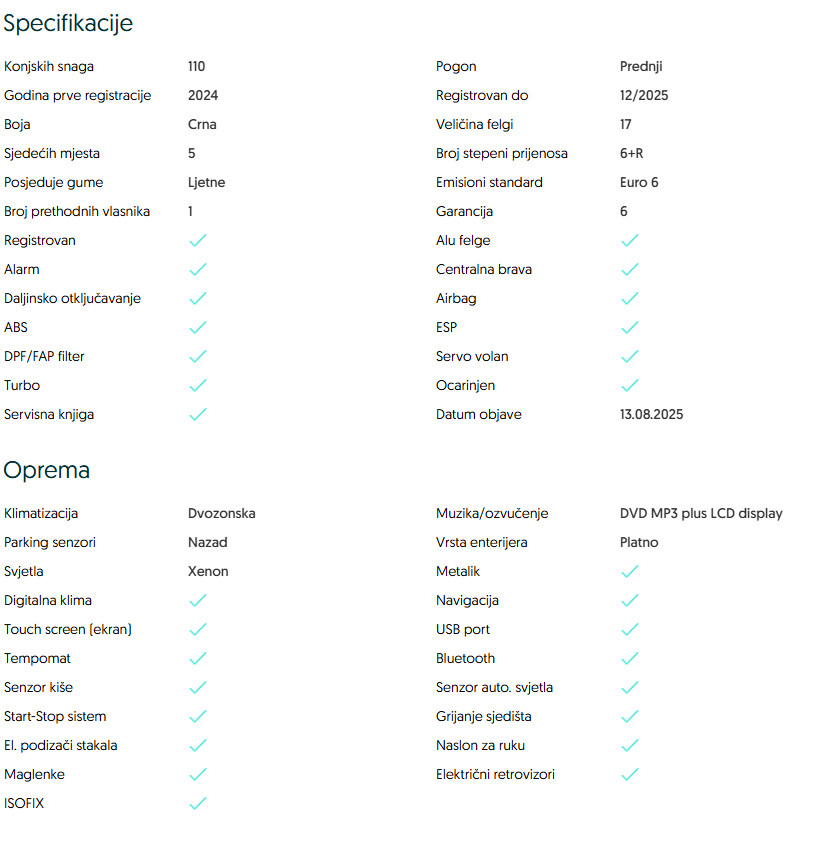Viewport: 814px width, 843px height.
Task: Click the Emisioni standard value Euro 6
Action: pos(639,182)
